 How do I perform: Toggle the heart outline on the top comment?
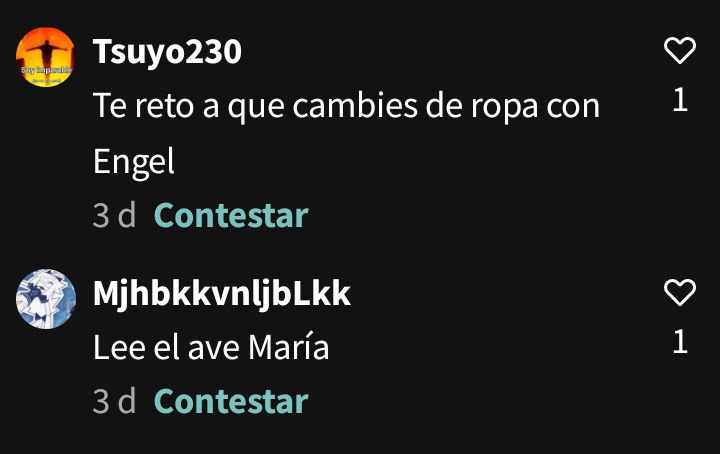pos(680,50)
